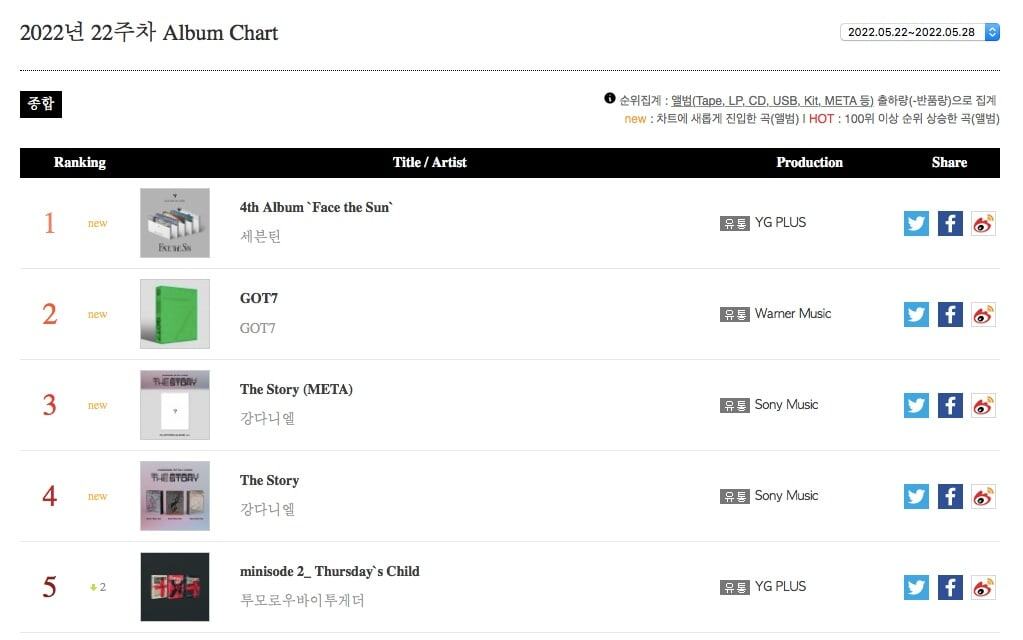Open minisode 2_ Thursday's Child title
The width and height of the screenshot is (1023, 640).
pyautogui.click(x=329, y=571)
